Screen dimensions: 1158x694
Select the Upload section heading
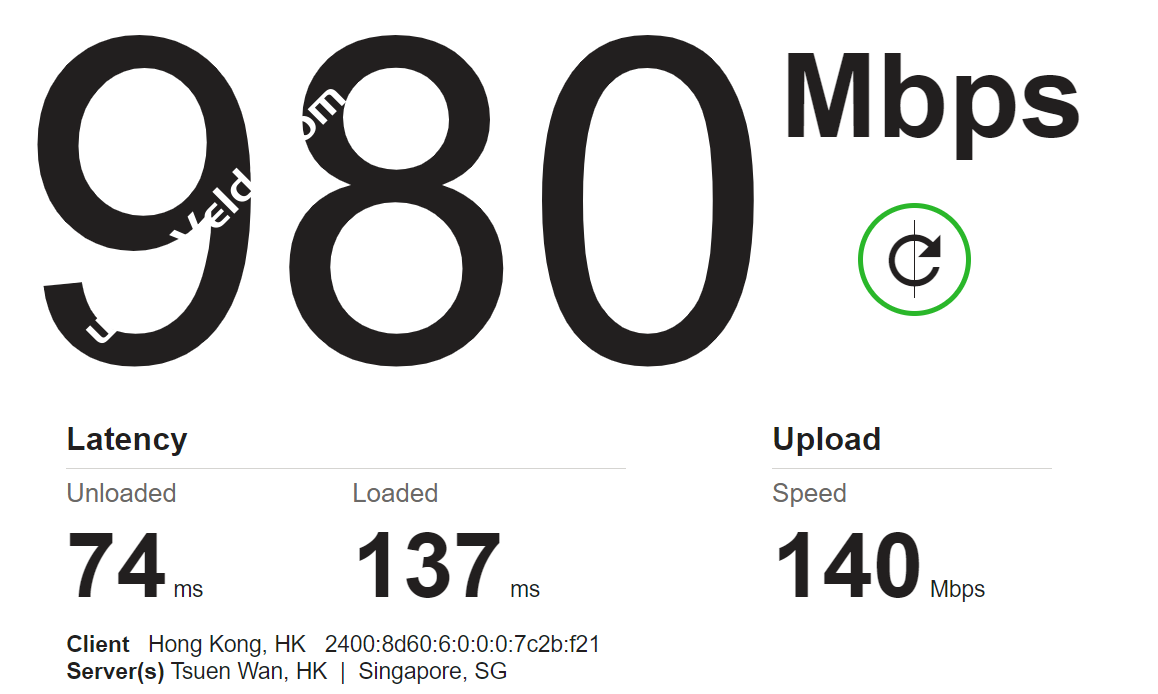click(826, 439)
